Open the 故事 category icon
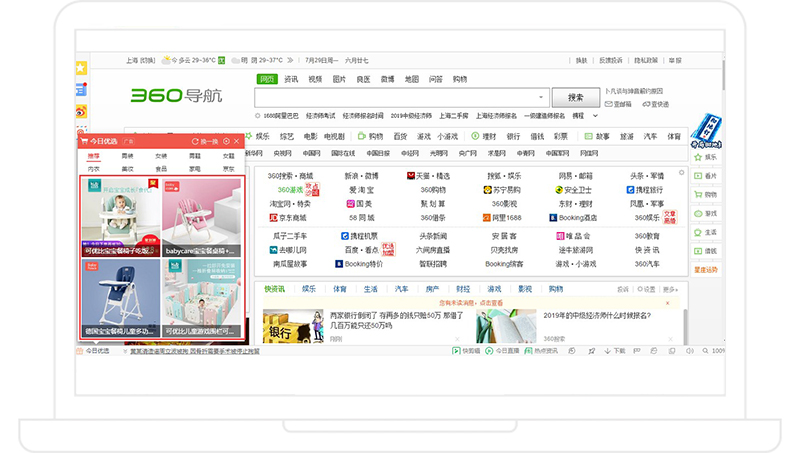The image size is (800, 453). pos(596,136)
